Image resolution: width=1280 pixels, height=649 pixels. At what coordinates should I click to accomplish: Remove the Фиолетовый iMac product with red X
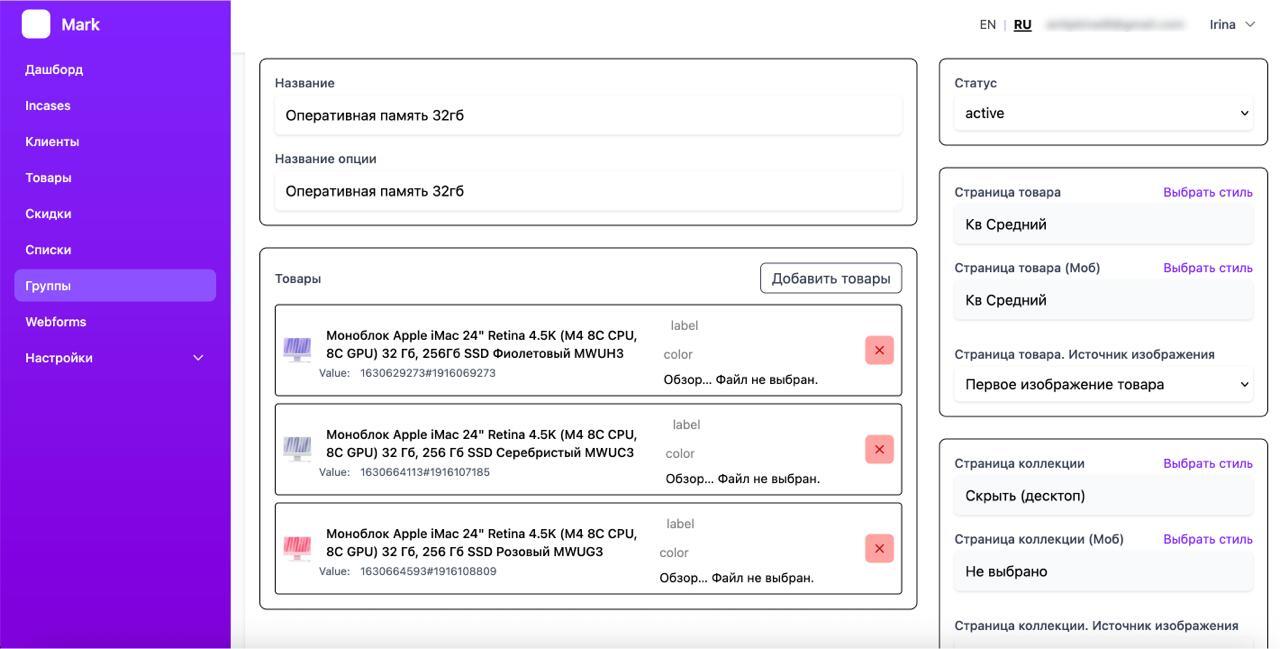click(x=879, y=350)
